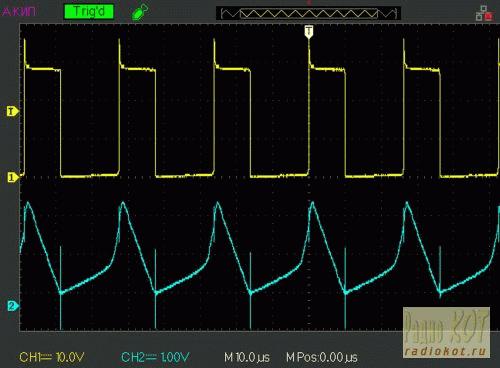This screenshot has width=500, height=368.
Task: Click the M Pos:0.00µs position readout
Action: coord(322,357)
